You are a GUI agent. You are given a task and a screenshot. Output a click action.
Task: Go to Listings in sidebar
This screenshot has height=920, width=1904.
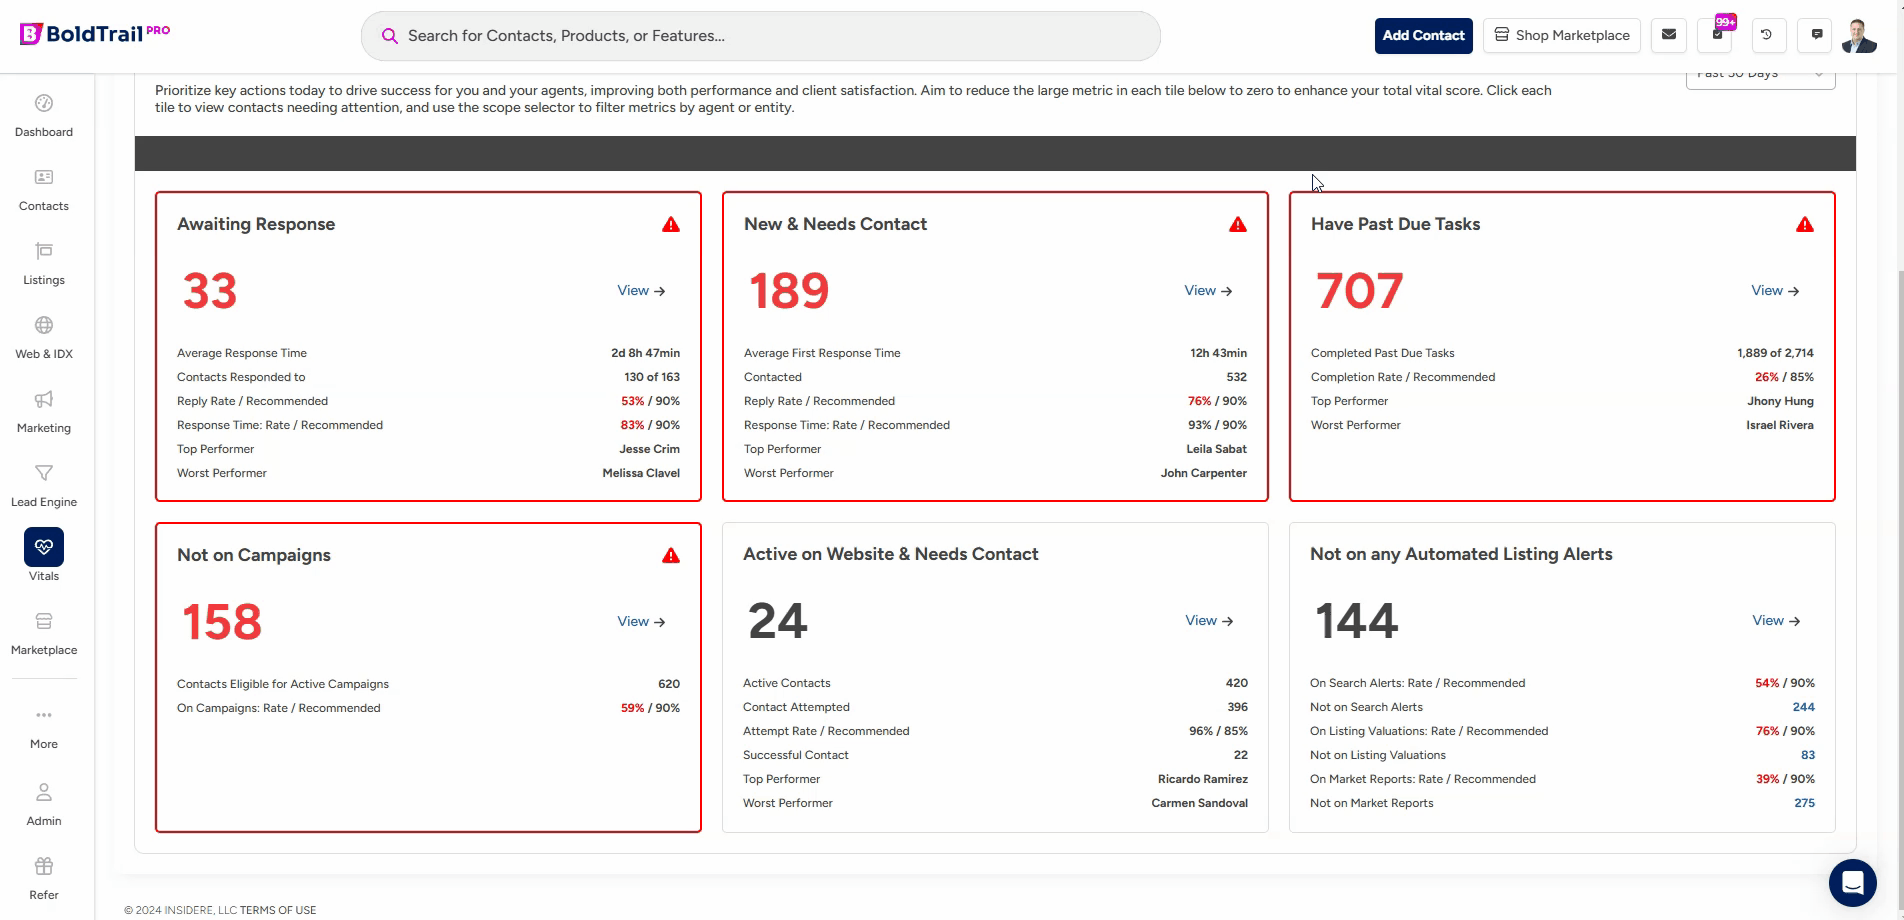coord(44,264)
